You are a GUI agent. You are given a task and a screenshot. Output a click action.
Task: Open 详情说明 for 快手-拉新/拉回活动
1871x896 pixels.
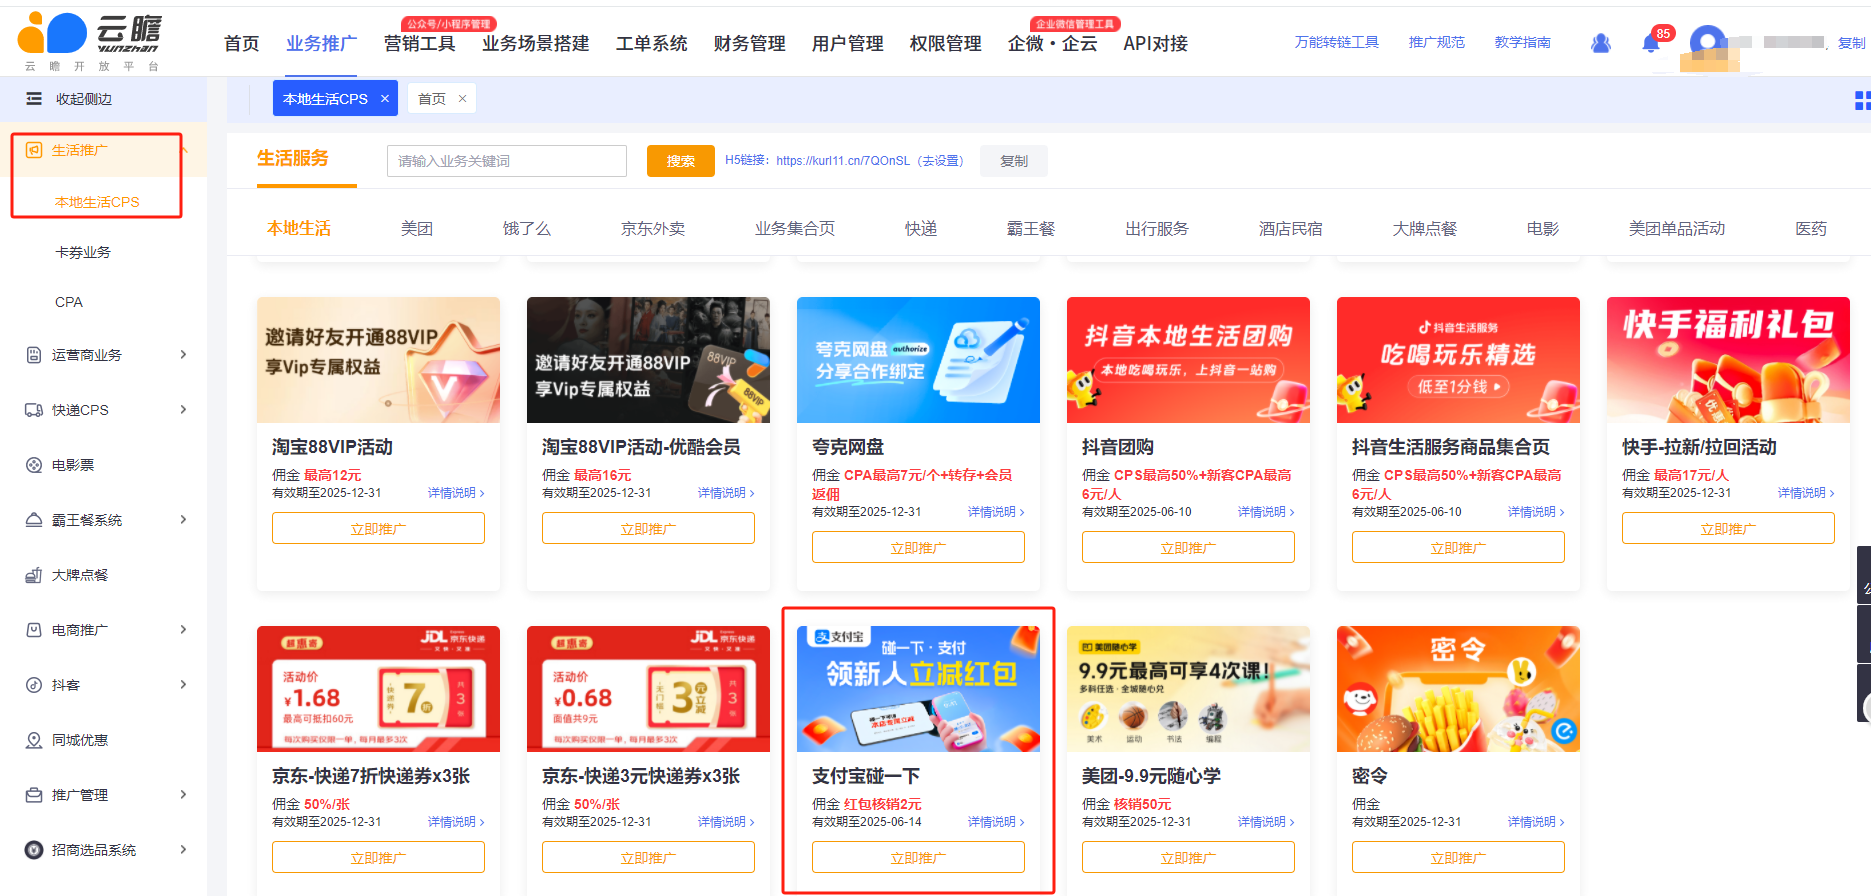pyautogui.click(x=1806, y=493)
